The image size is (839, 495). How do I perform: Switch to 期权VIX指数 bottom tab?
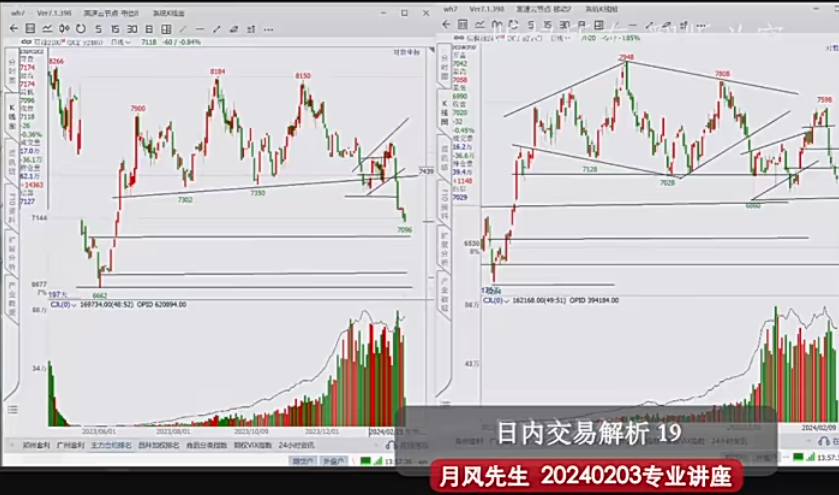coord(253,445)
